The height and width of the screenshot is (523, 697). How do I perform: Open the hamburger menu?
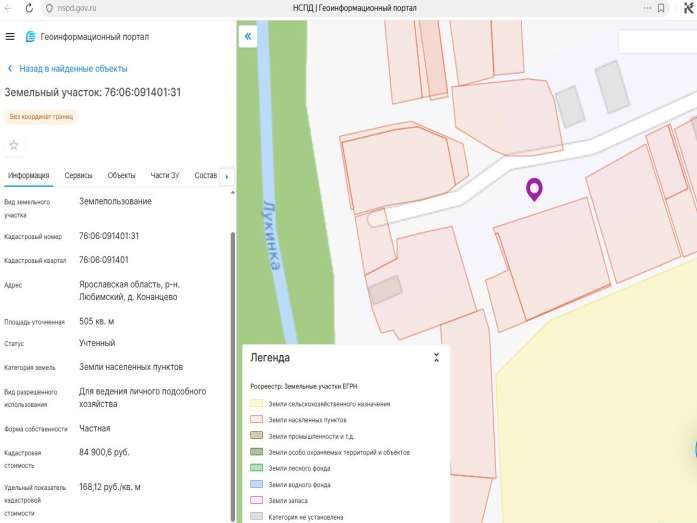10,36
